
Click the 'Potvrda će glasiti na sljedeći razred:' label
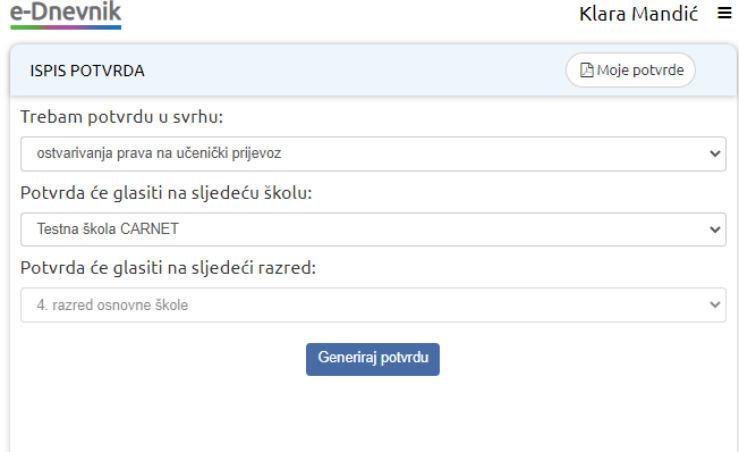(x=168, y=268)
